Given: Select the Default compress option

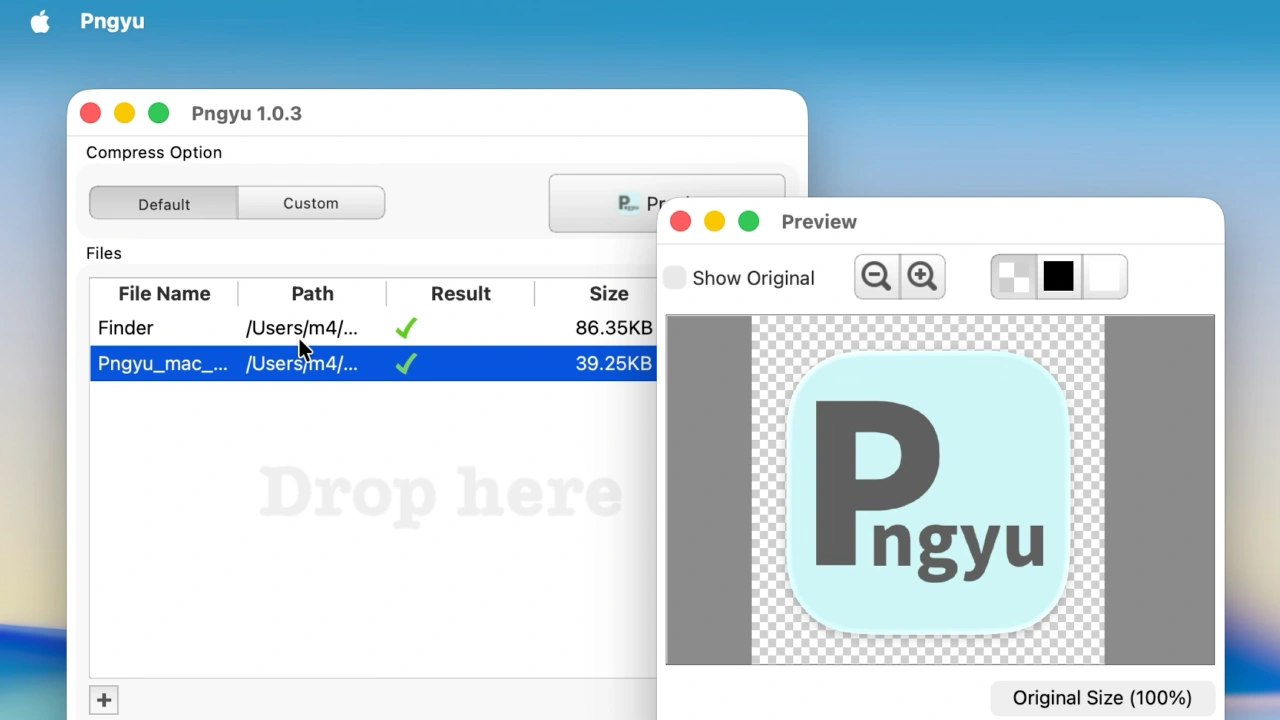Looking at the screenshot, I should 164,203.
